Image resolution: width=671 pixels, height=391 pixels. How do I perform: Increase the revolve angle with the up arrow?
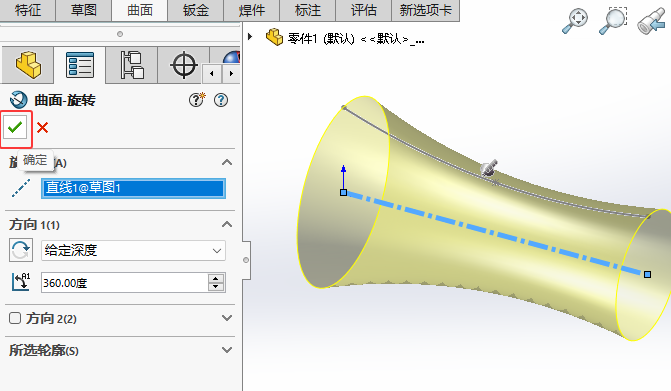click(x=216, y=278)
